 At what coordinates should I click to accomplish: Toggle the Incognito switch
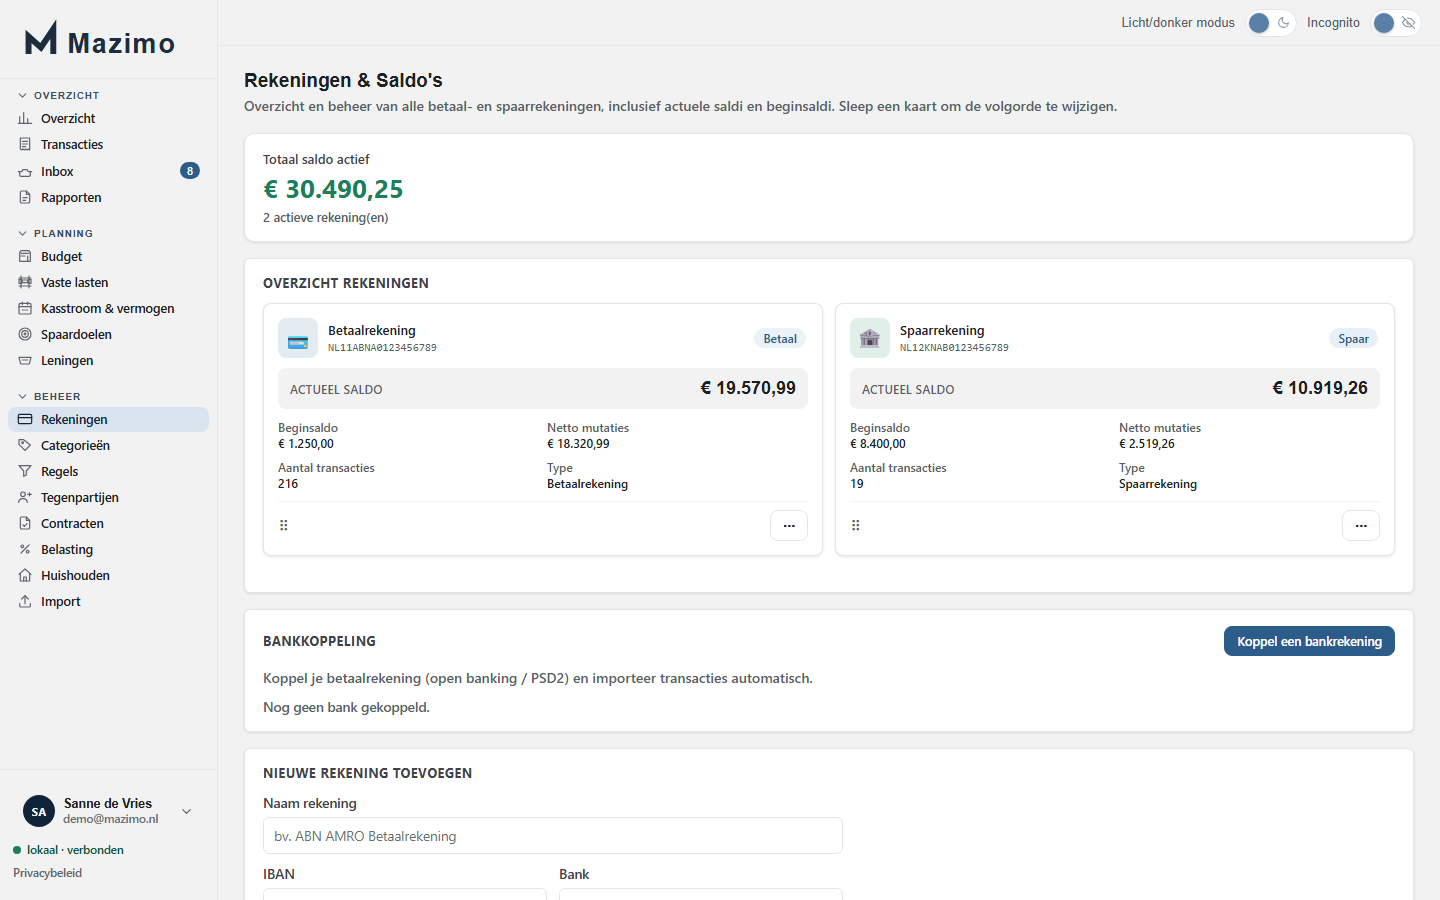(1396, 23)
